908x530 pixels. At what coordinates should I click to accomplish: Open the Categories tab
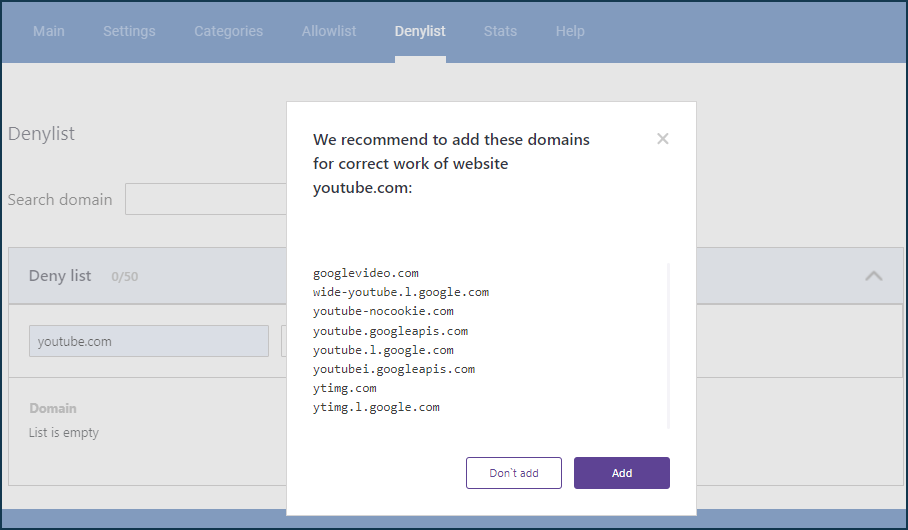[228, 31]
